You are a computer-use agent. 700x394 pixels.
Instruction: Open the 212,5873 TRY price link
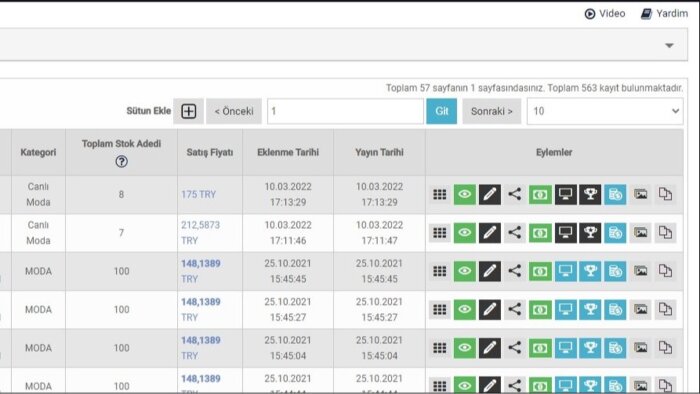(x=200, y=232)
